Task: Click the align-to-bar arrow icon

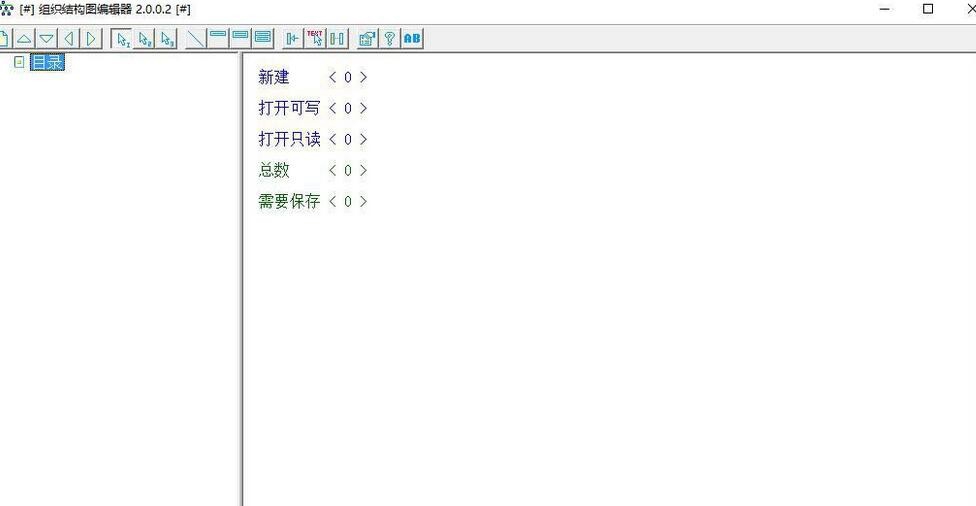Action: pos(293,39)
